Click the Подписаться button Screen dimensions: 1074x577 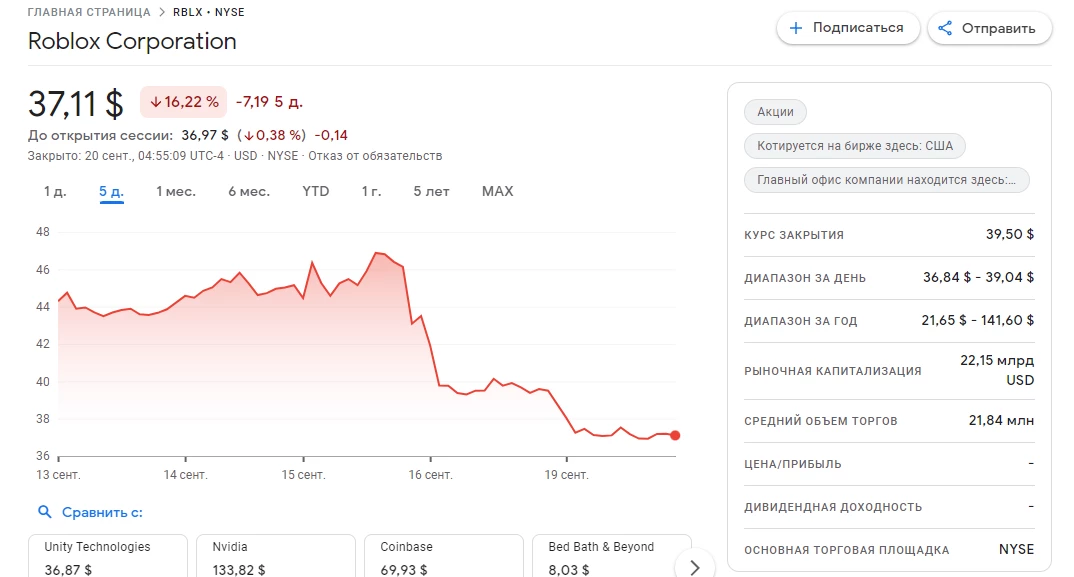(848, 28)
